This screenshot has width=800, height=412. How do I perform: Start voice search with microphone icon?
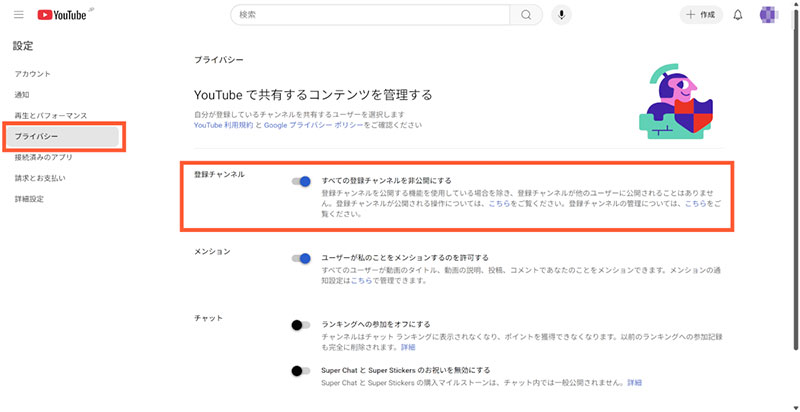click(562, 15)
